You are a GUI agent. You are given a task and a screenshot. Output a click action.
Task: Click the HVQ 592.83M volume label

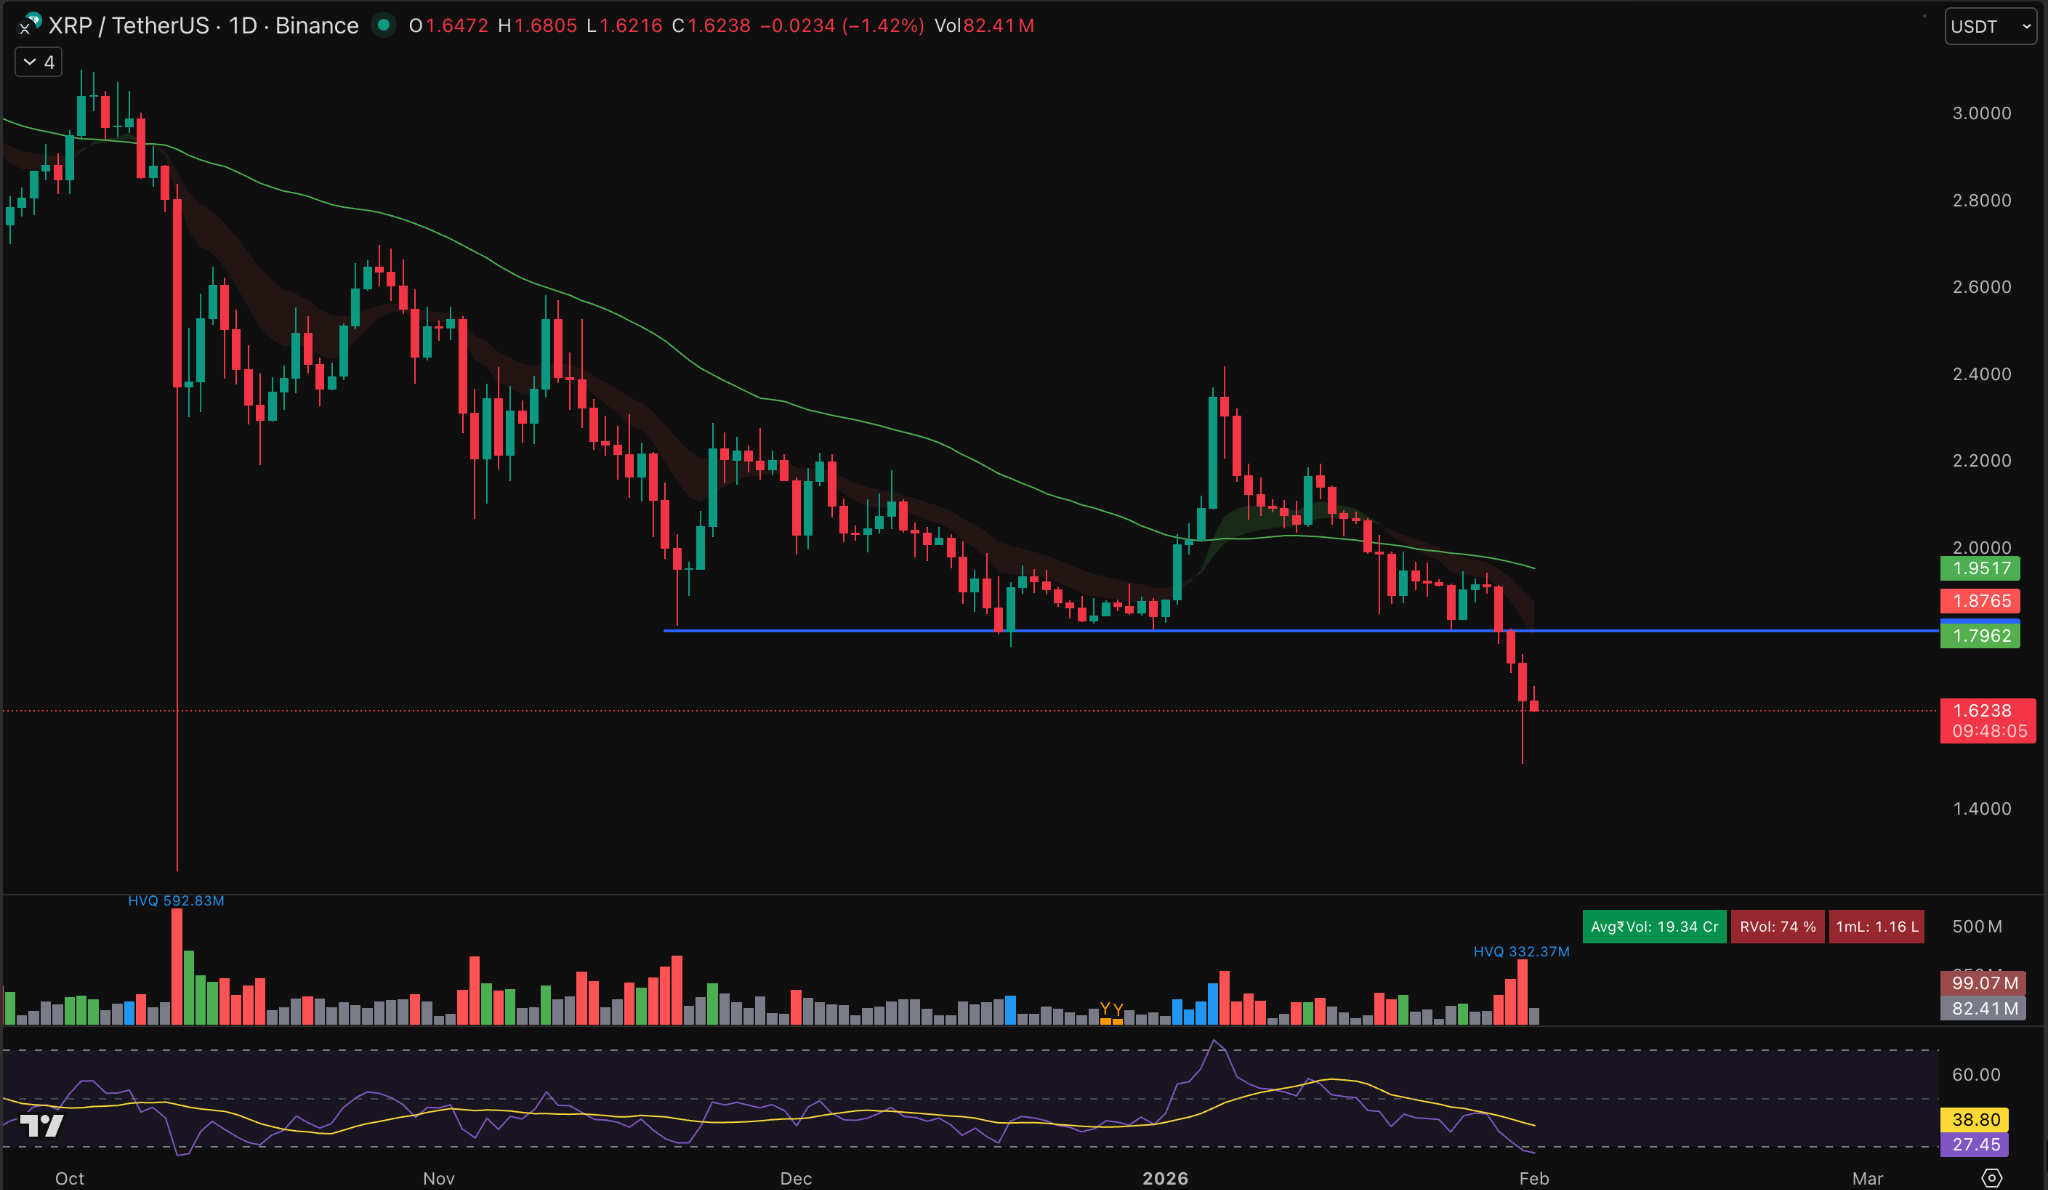coord(176,901)
